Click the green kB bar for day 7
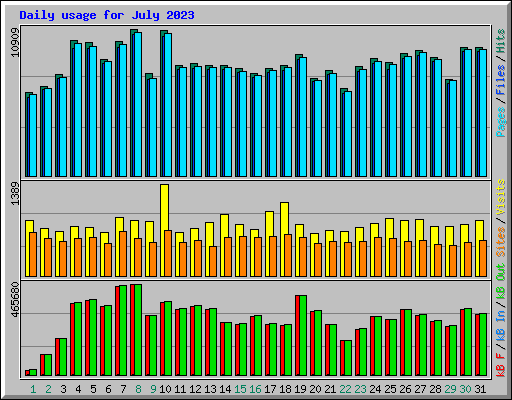Viewport: 512px width, 400px height. (x=123, y=330)
